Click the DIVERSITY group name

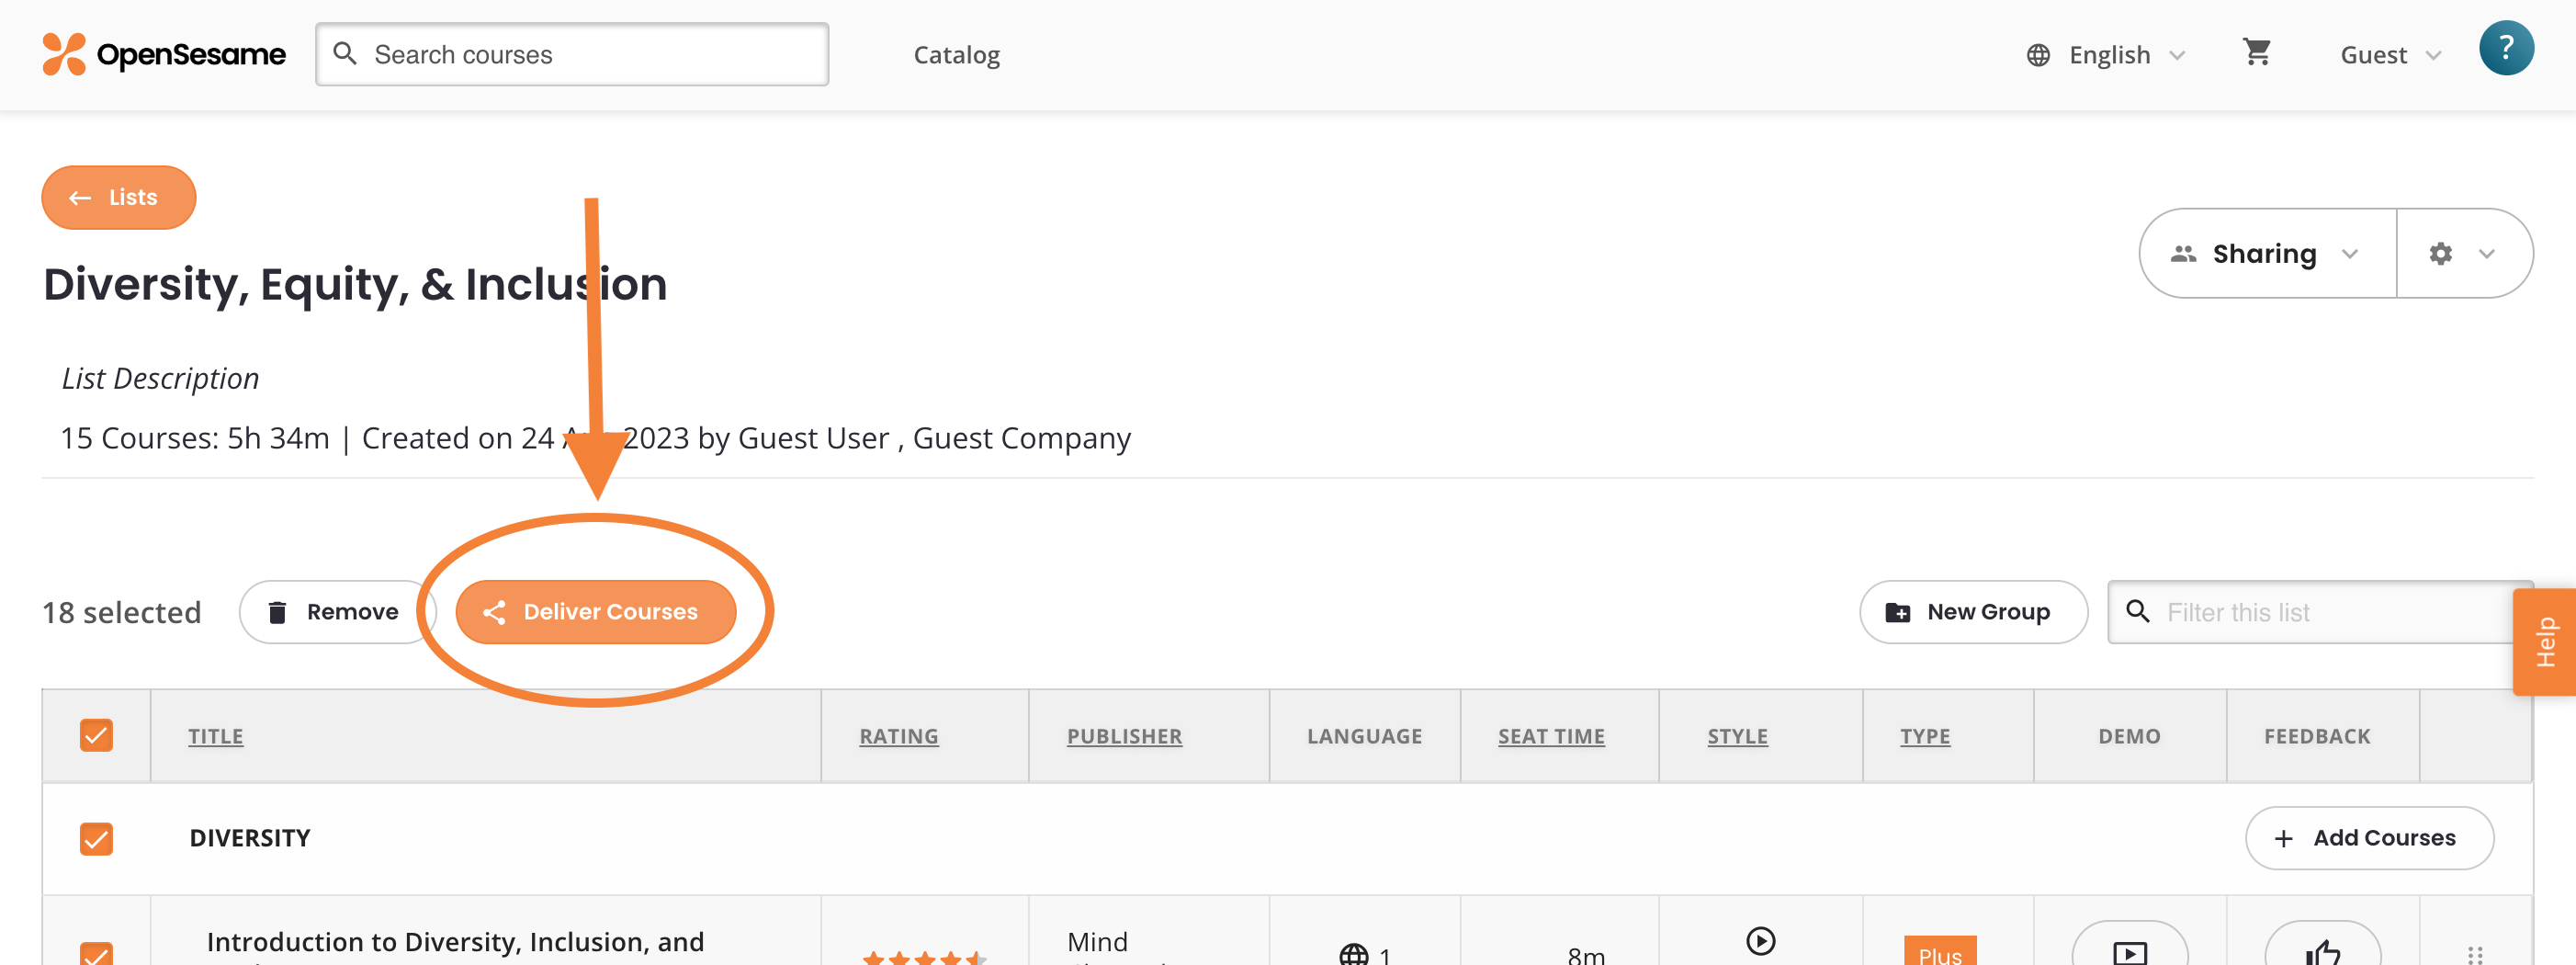[250, 838]
